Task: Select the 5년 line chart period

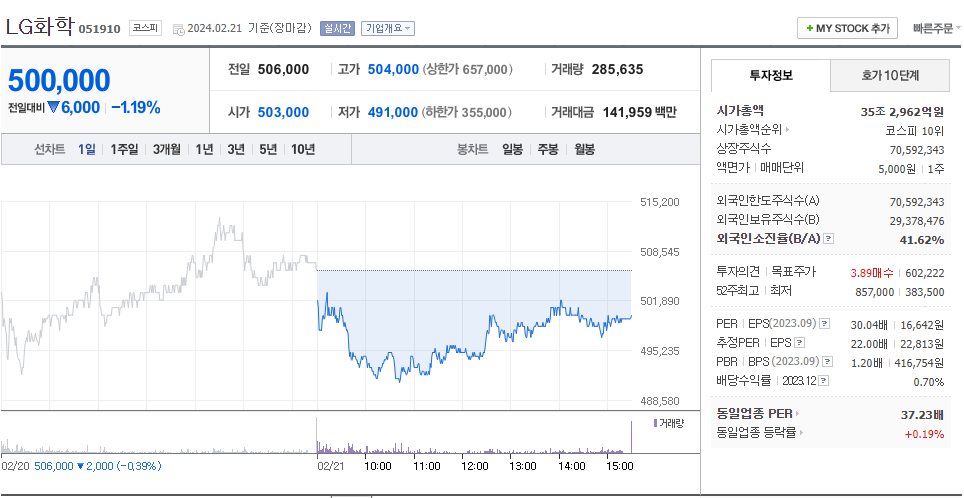Action: (x=268, y=149)
